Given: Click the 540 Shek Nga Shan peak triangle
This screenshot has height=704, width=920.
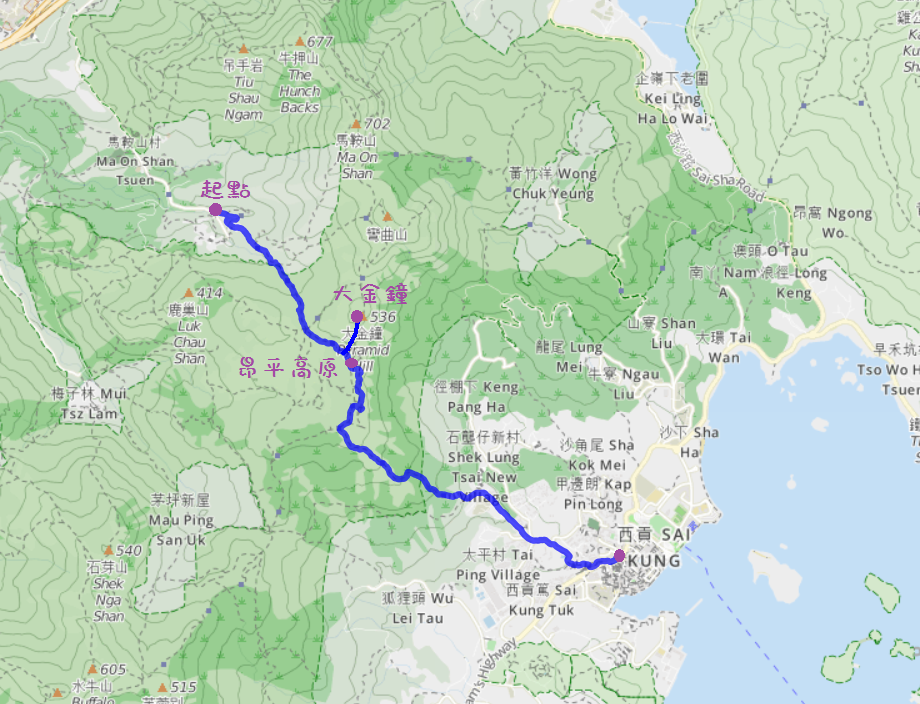Looking at the screenshot, I should (x=109, y=550).
